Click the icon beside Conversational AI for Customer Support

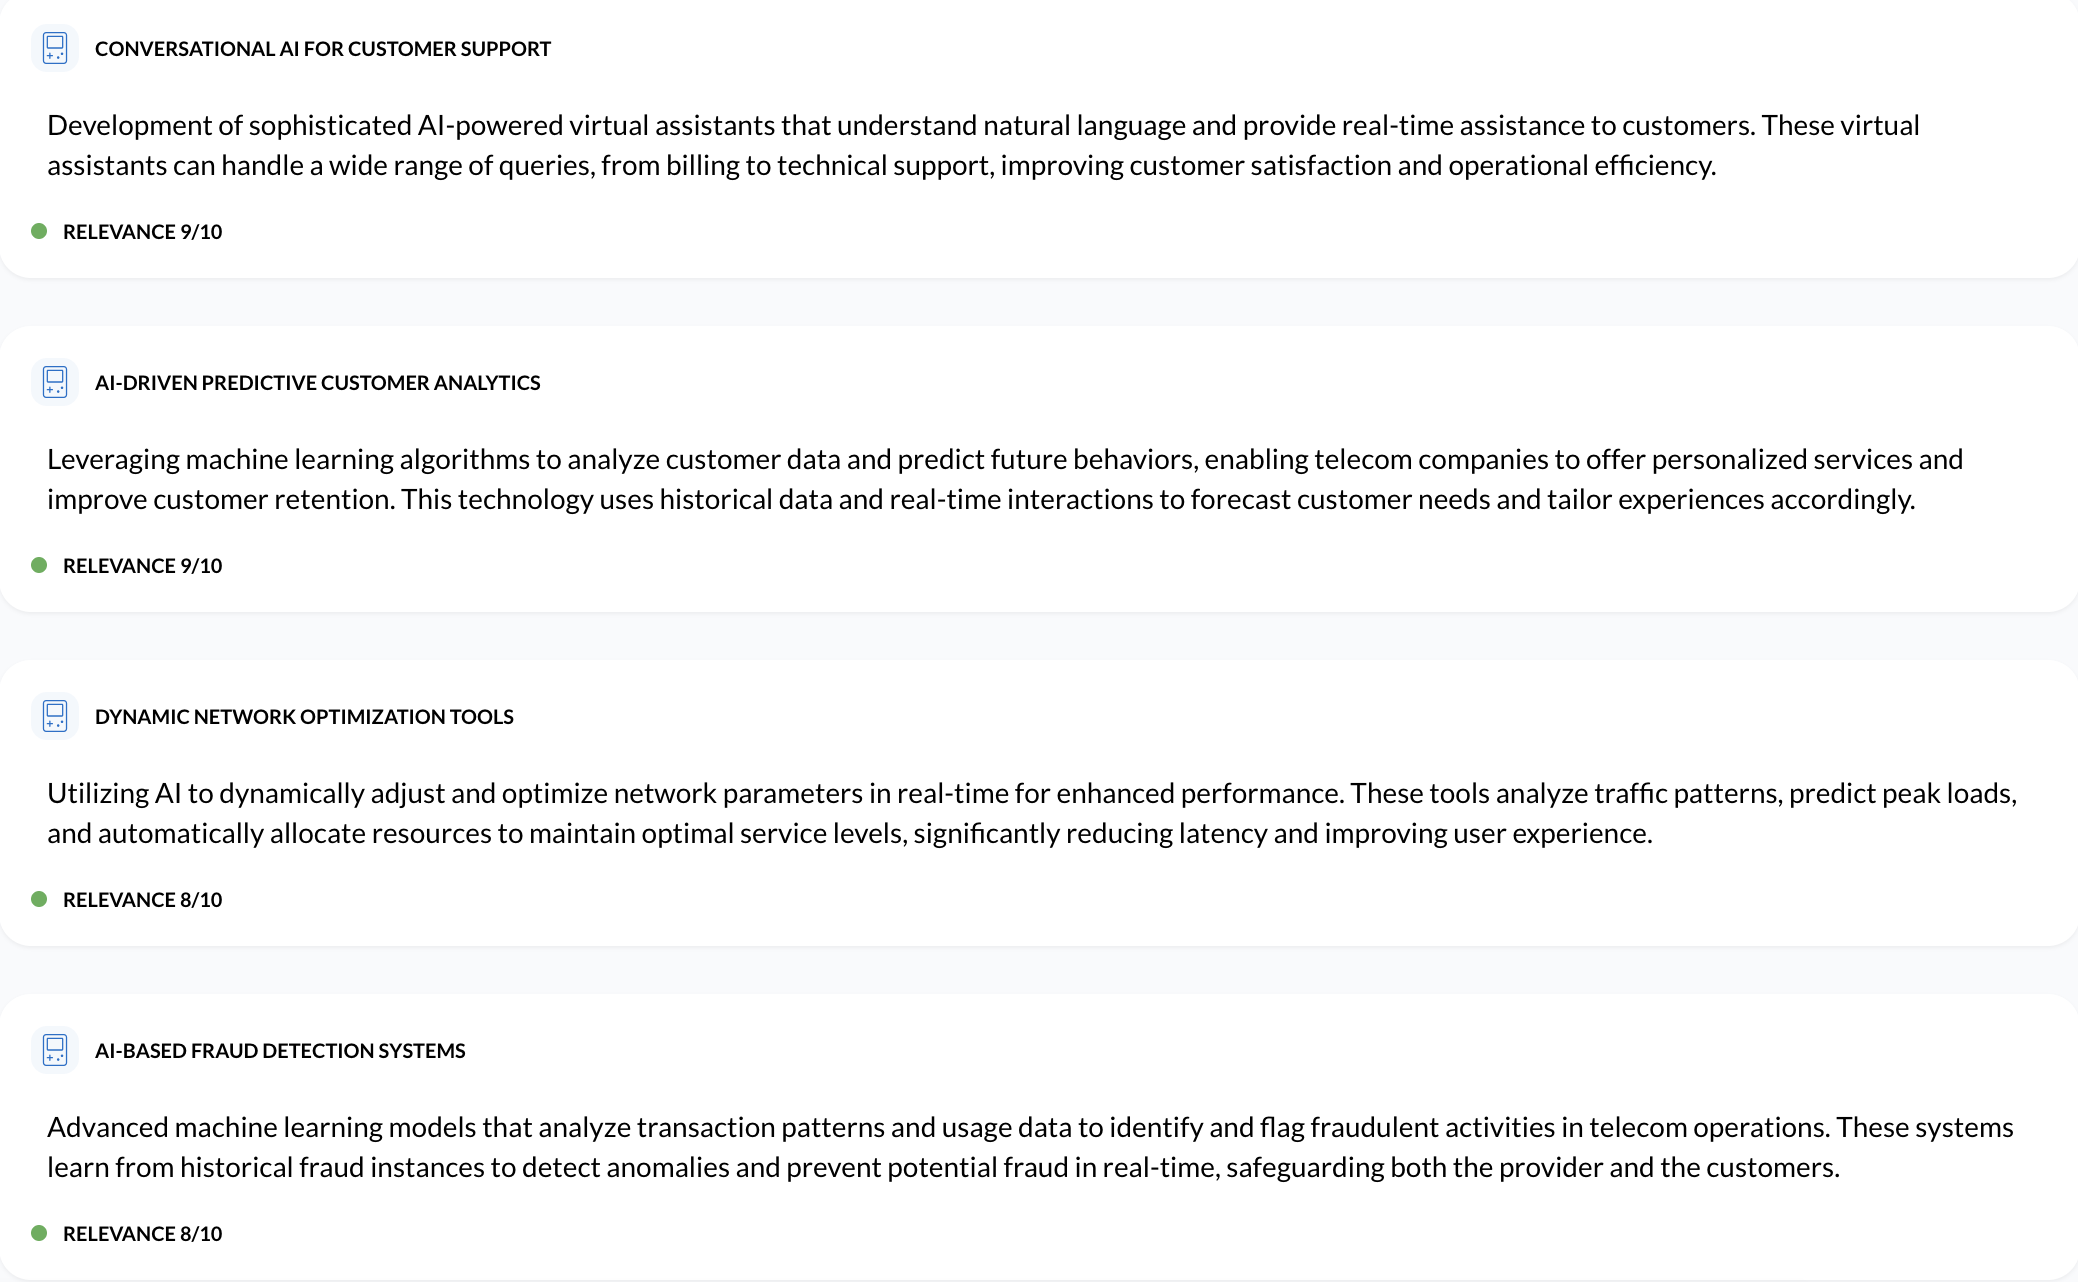(55, 48)
